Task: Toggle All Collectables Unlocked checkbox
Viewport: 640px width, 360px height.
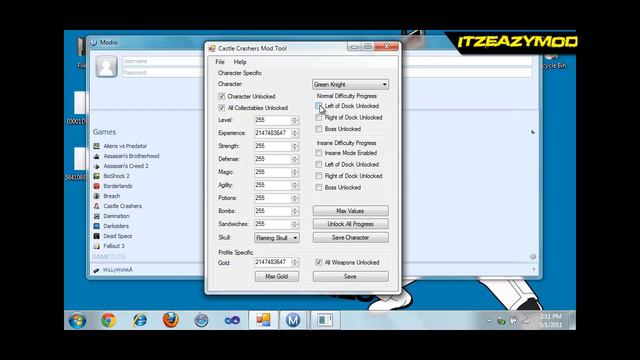Action: tap(222, 108)
